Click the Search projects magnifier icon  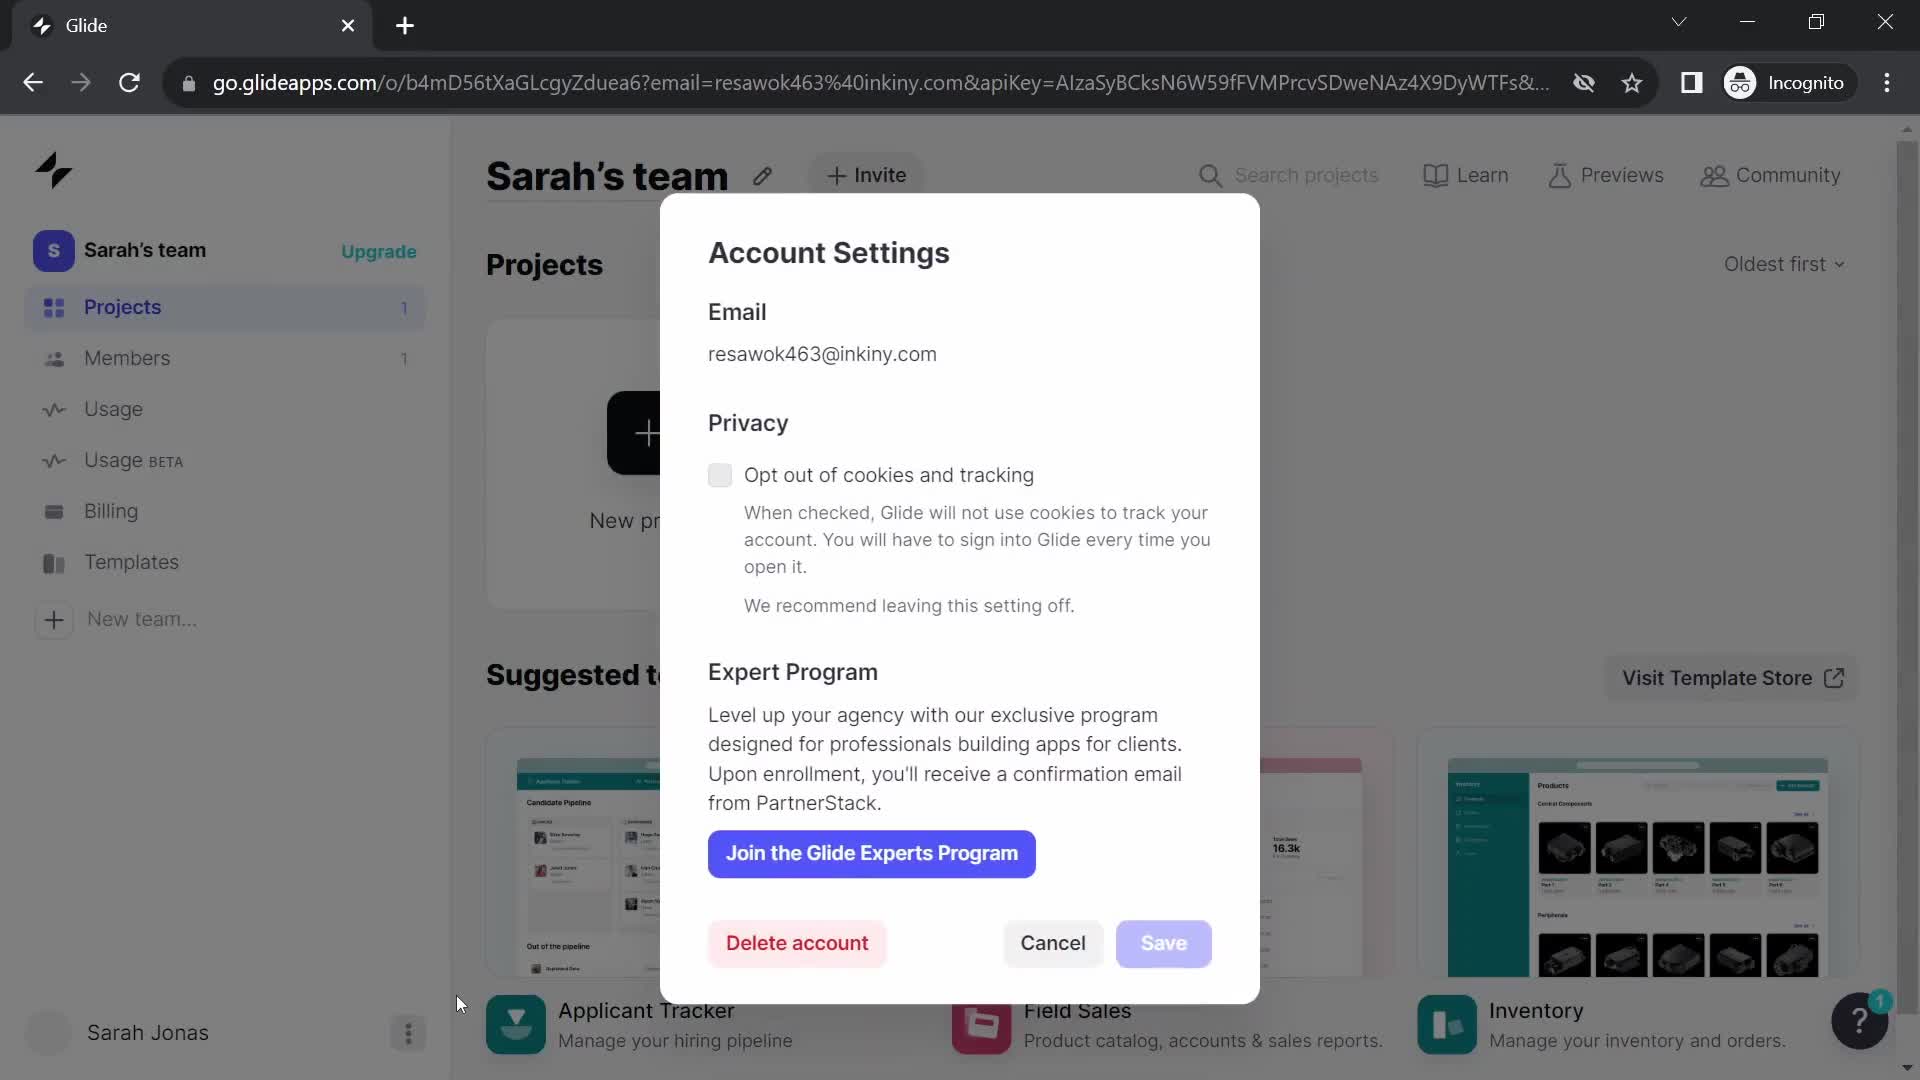[1209, 174]
